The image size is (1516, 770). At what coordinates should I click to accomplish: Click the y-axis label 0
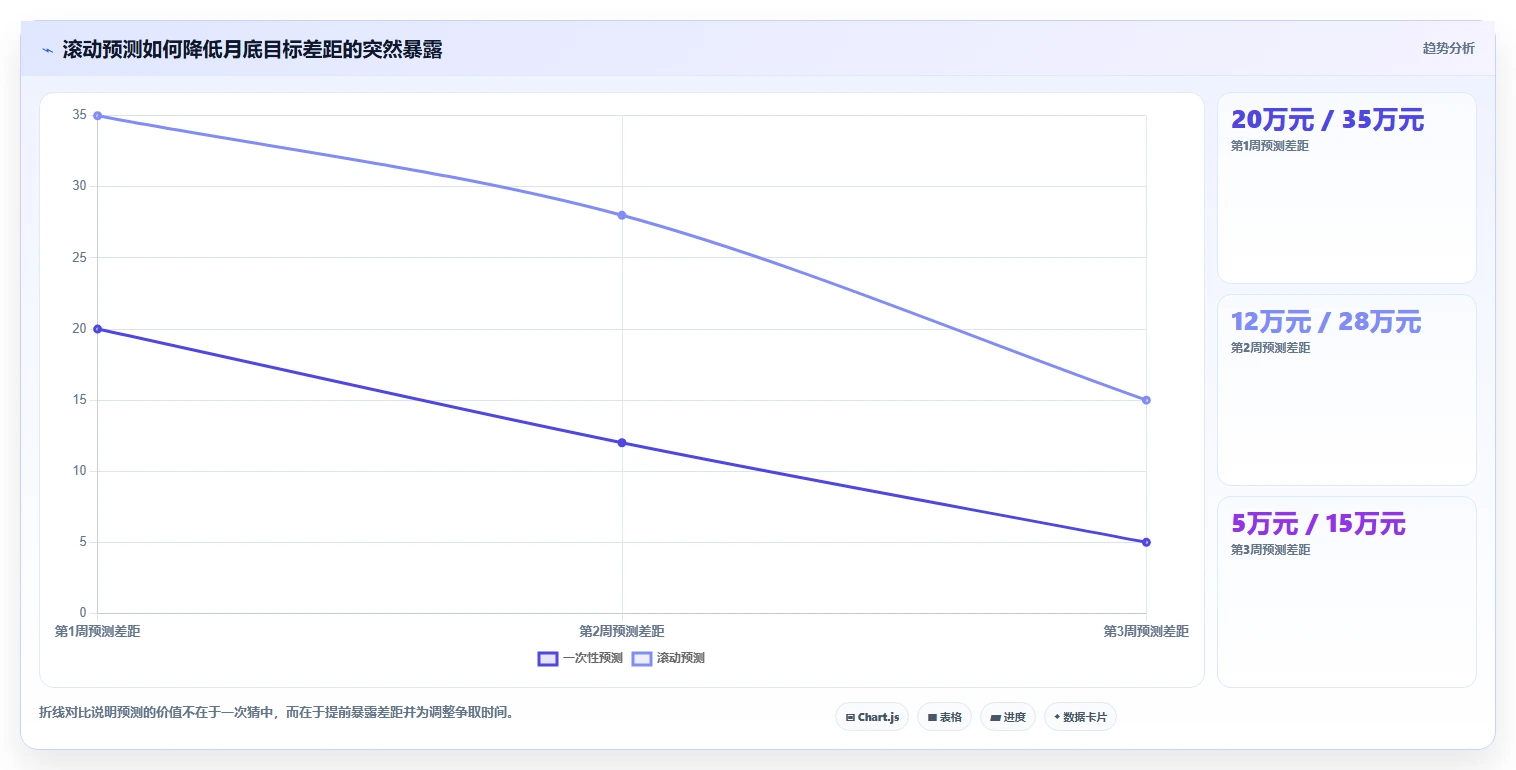84,613
